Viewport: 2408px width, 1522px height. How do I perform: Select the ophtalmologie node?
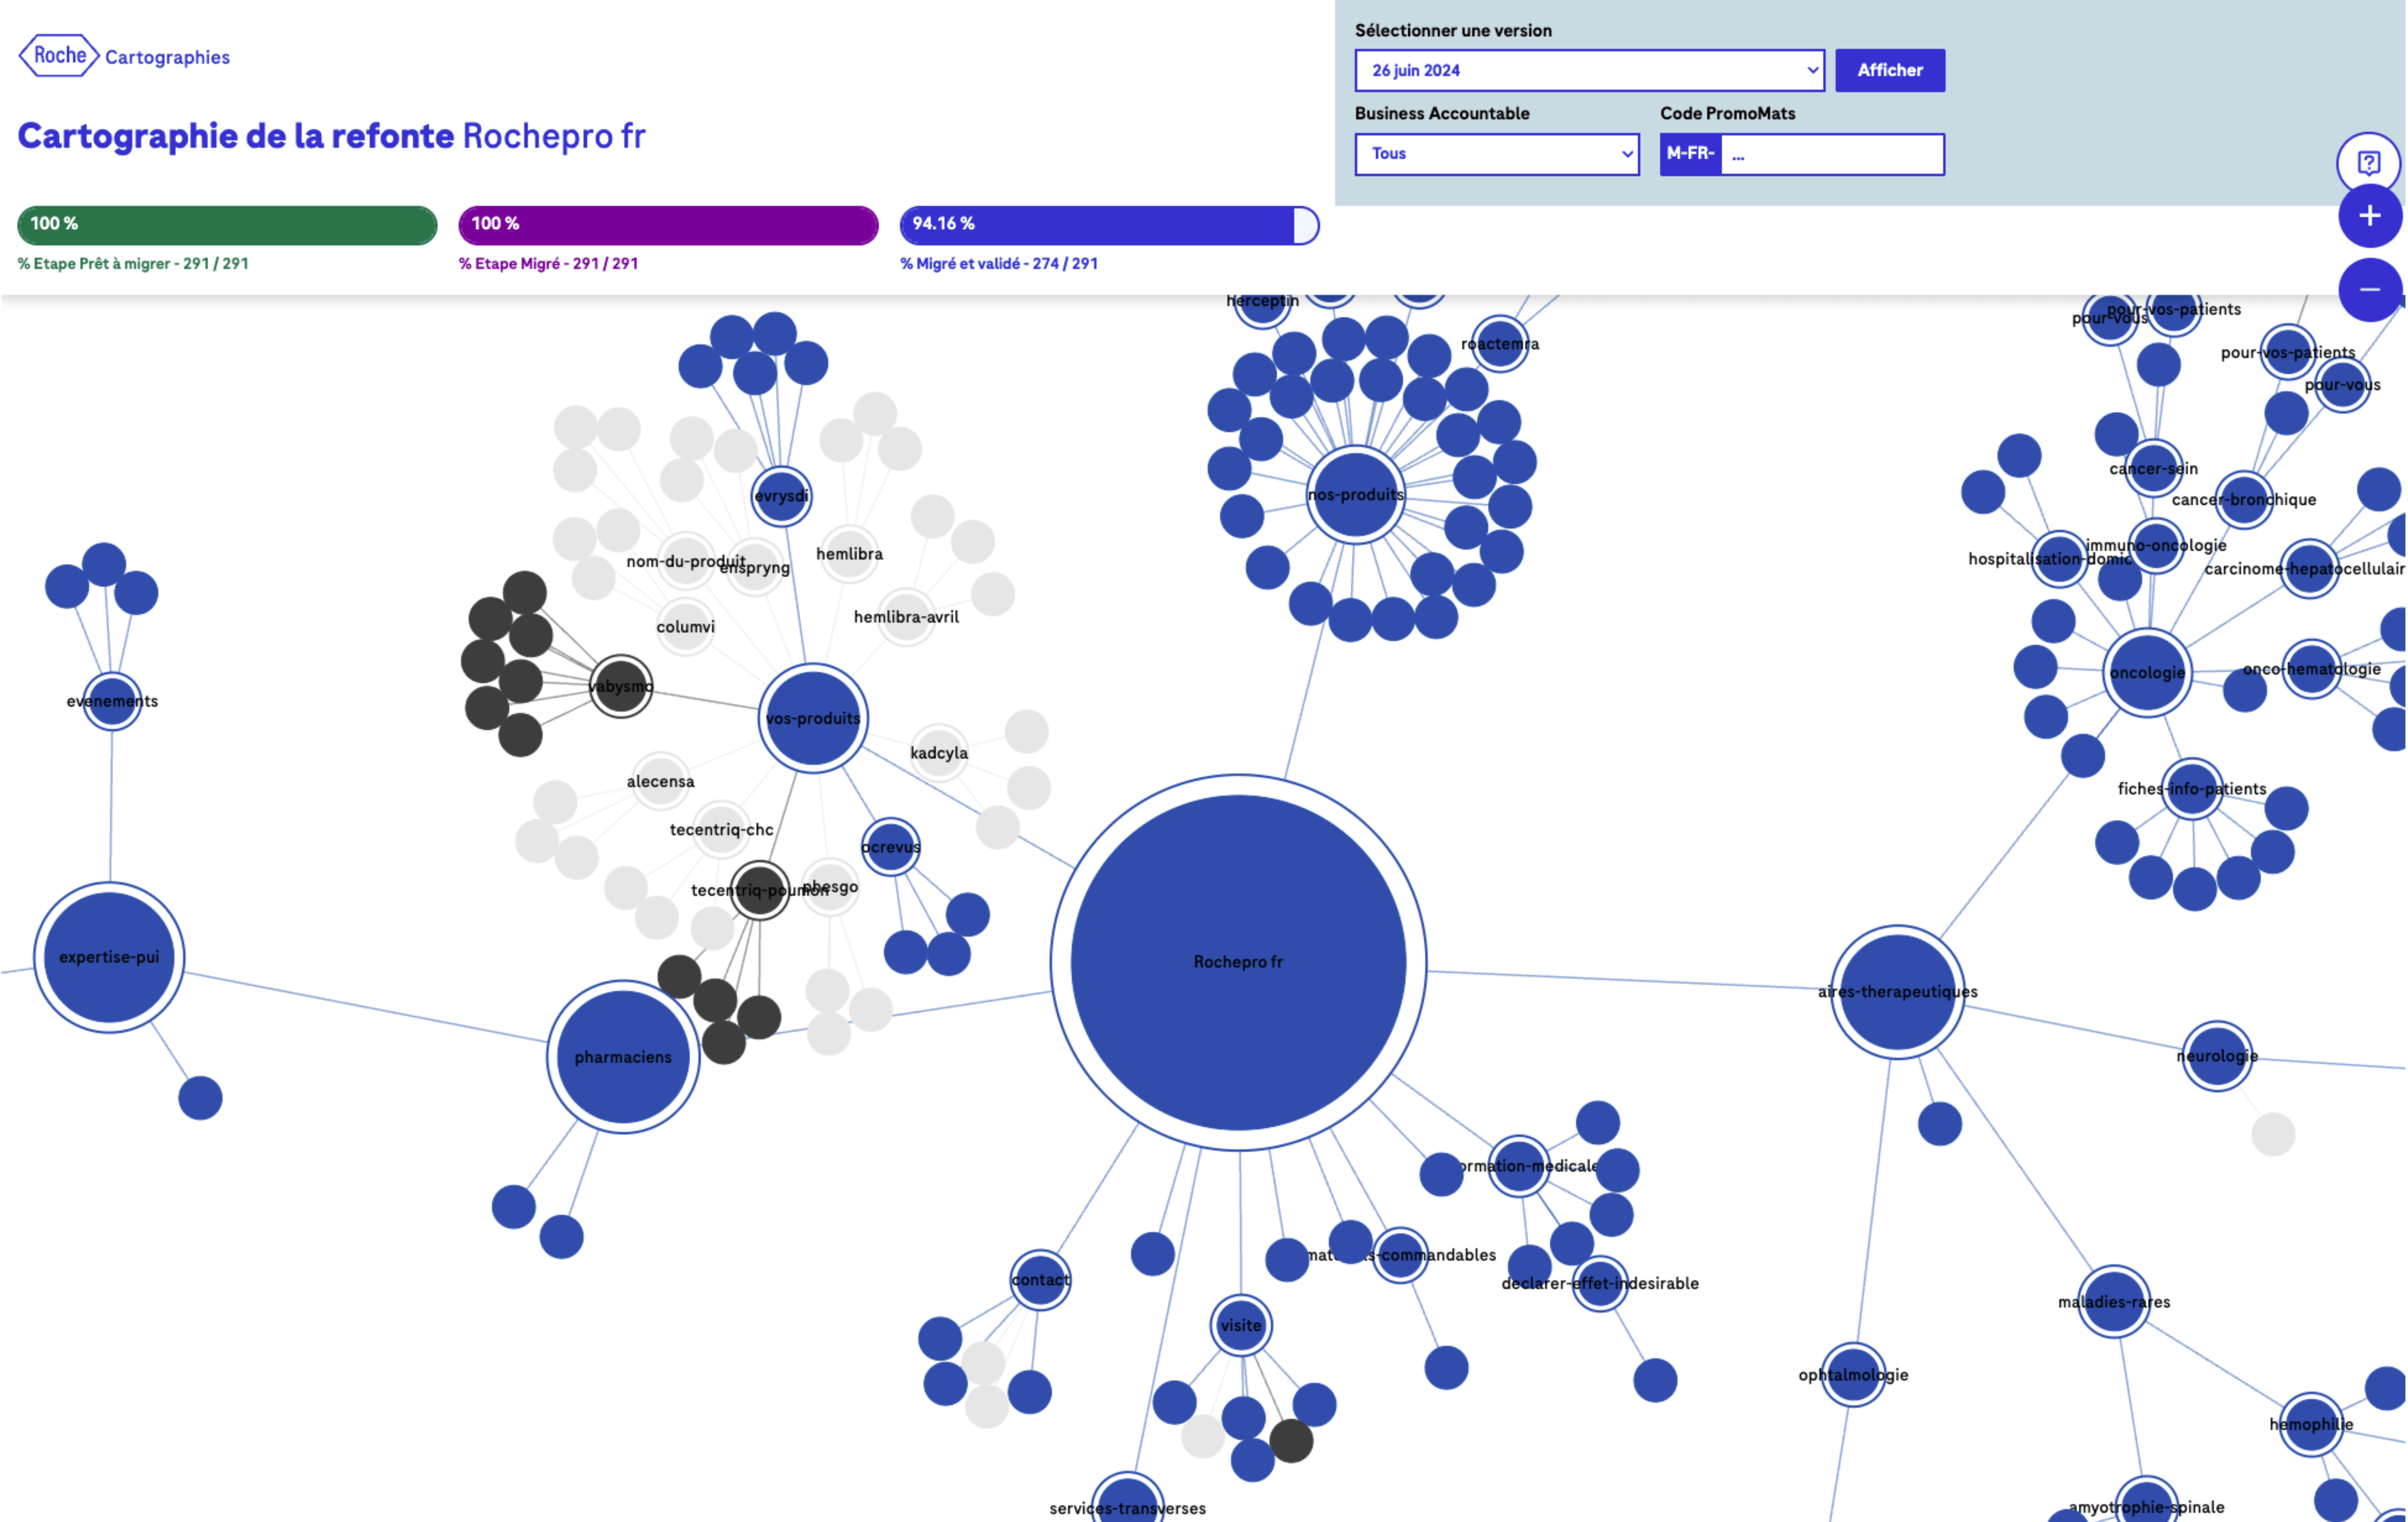1853,1375
